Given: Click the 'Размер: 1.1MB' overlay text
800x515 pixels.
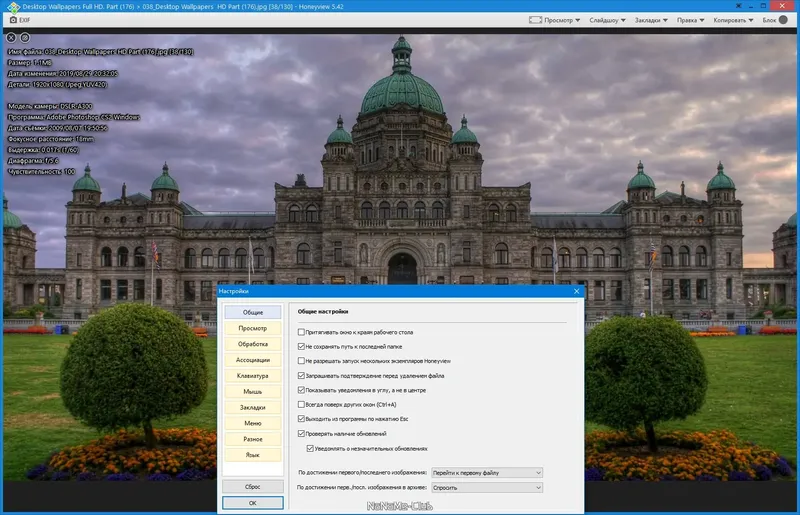Looking at the screenshot, I should tap(30, 62).
